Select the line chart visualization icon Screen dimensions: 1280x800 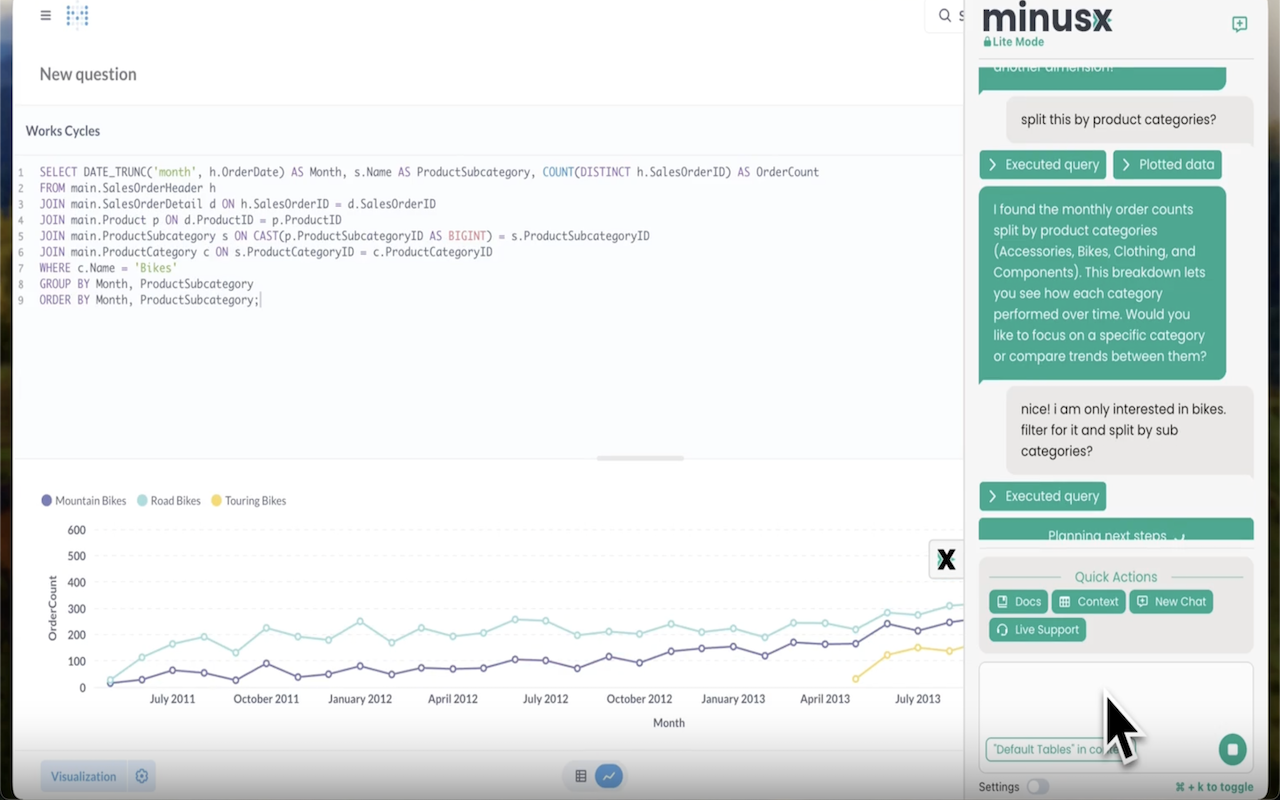click(x=608, y=775)
